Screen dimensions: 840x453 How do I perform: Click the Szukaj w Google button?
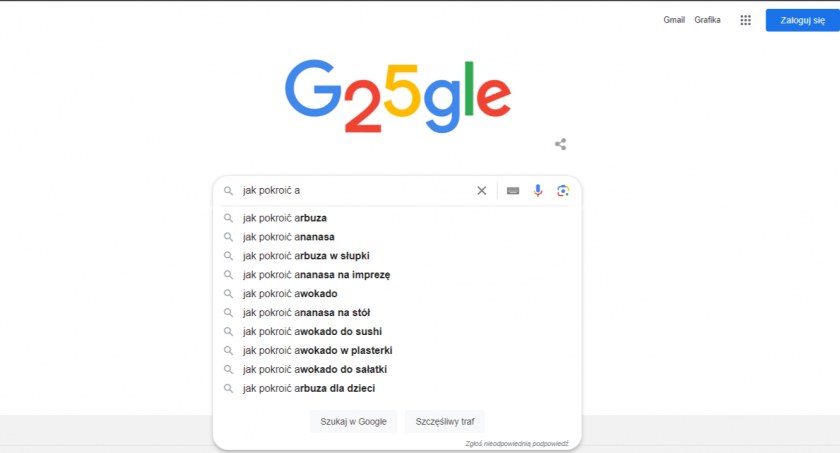[x=353, y=421]
